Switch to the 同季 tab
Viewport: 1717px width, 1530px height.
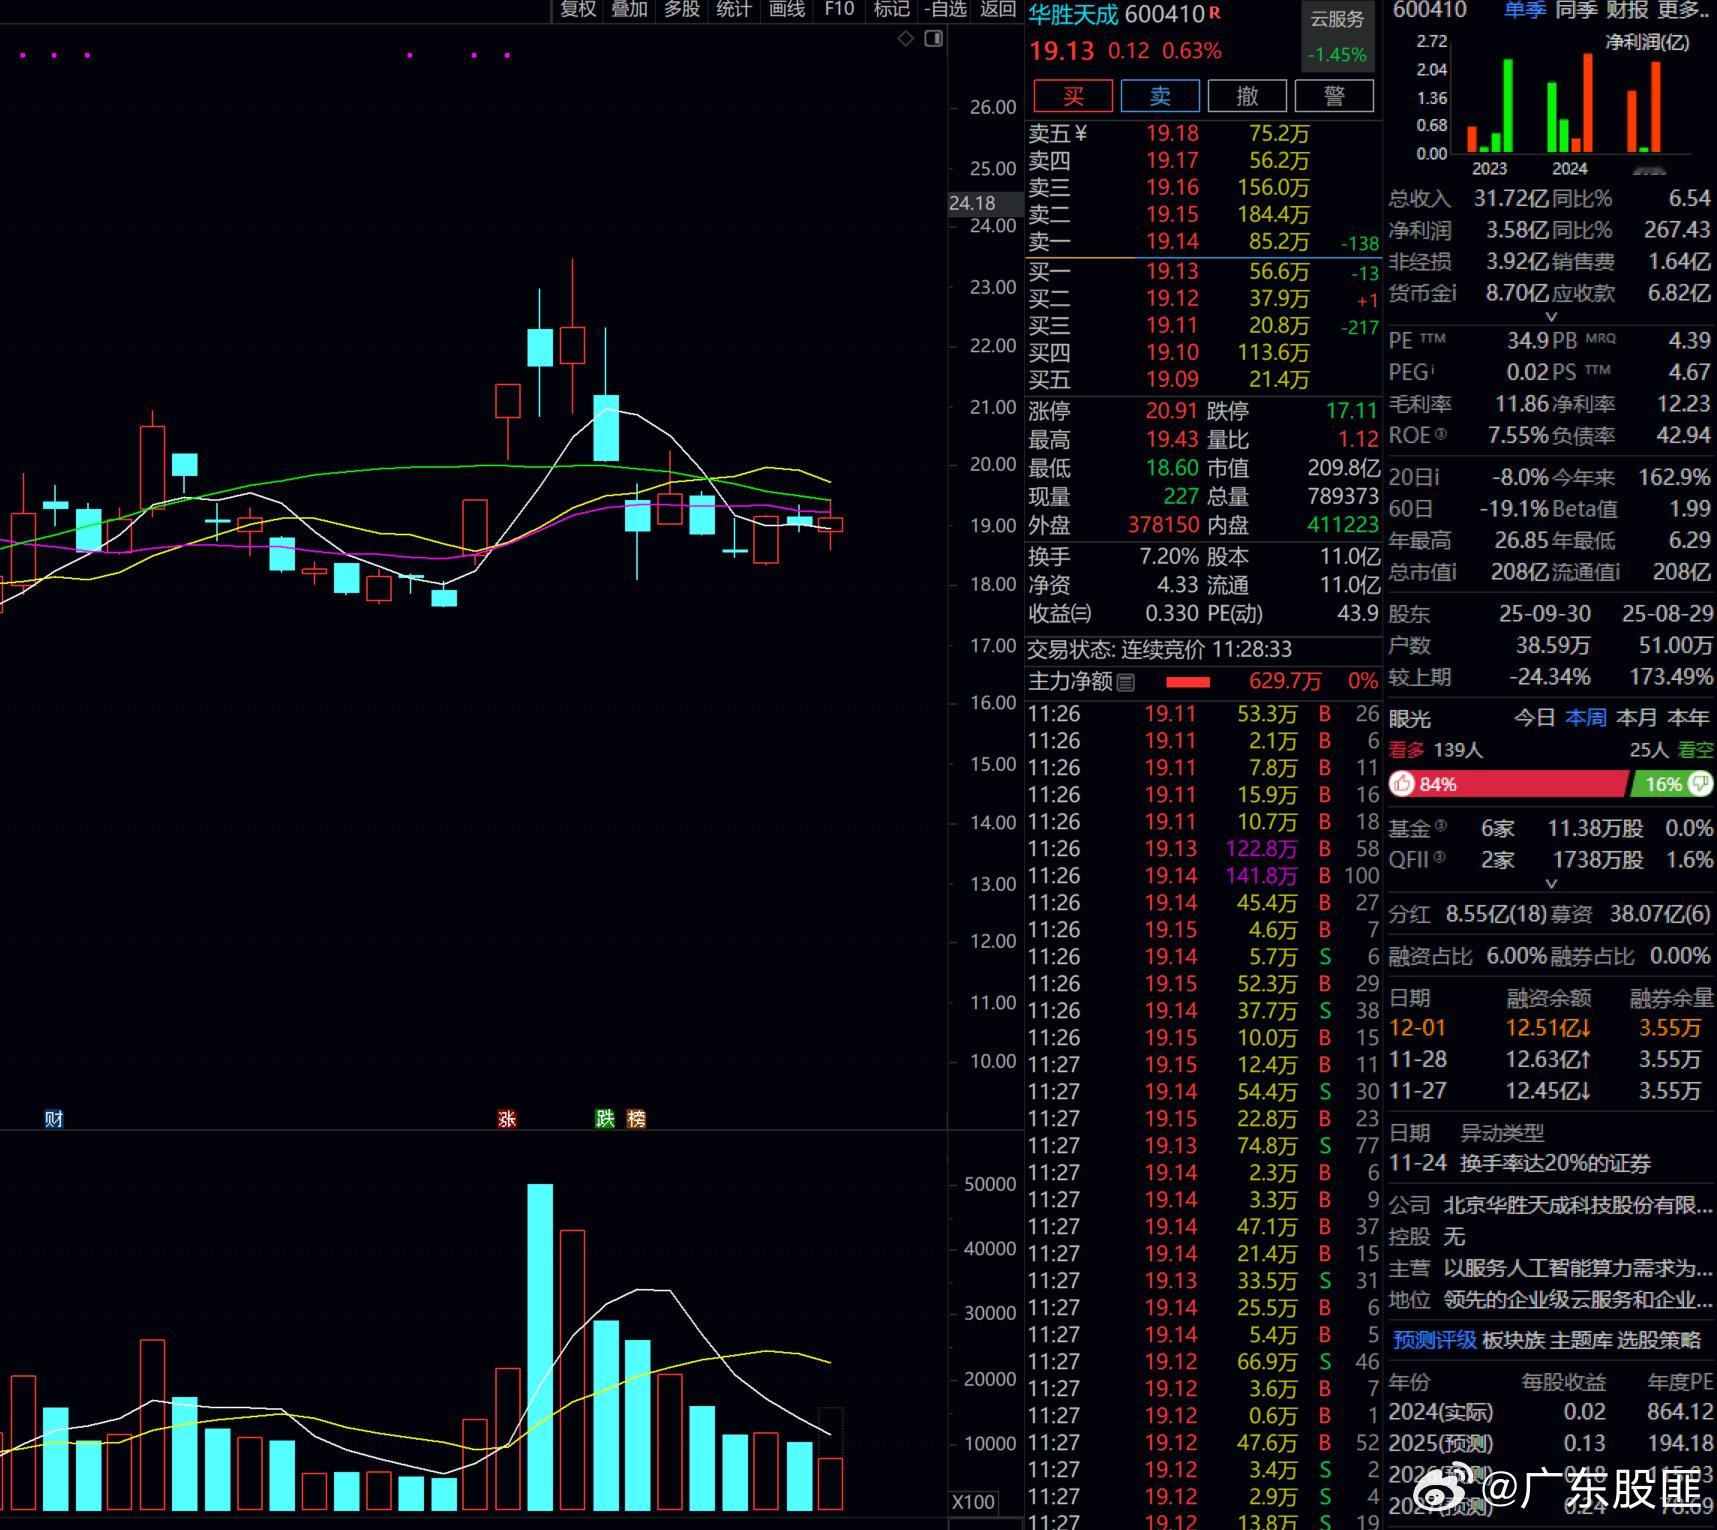(1576, 10)
